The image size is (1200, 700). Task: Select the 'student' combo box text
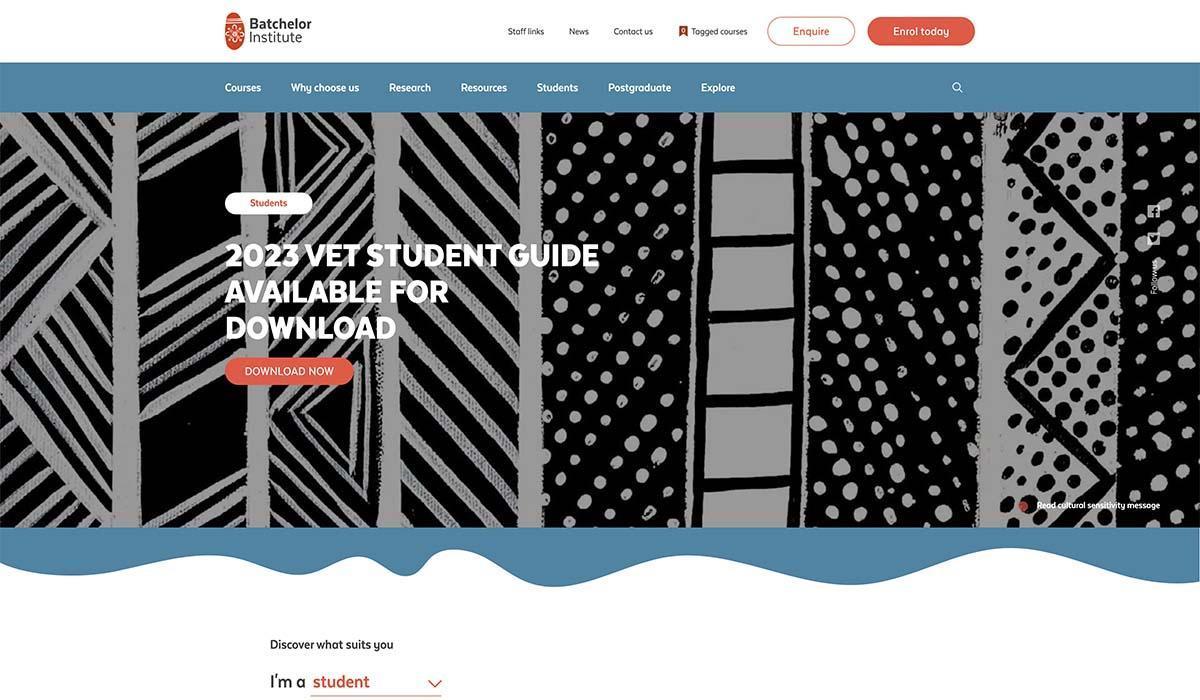pos(341,682)
